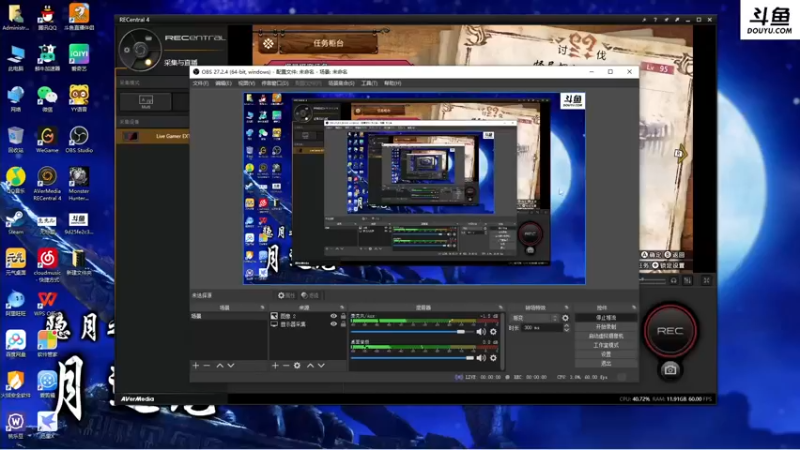800x450 pixels.
Task: Open the WeChat (微信) desktop icon
Action: pyautogui.click(x=47, y=98)
